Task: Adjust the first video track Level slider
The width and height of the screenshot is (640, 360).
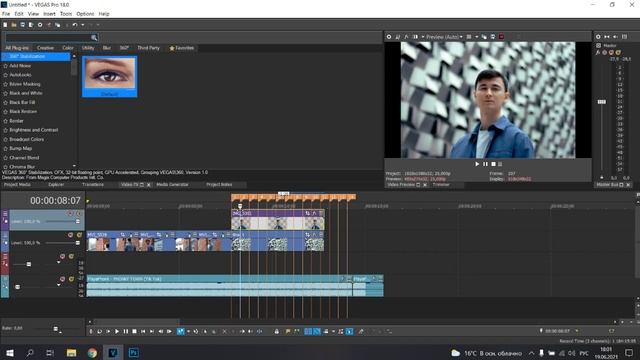Action: point(78,221)
